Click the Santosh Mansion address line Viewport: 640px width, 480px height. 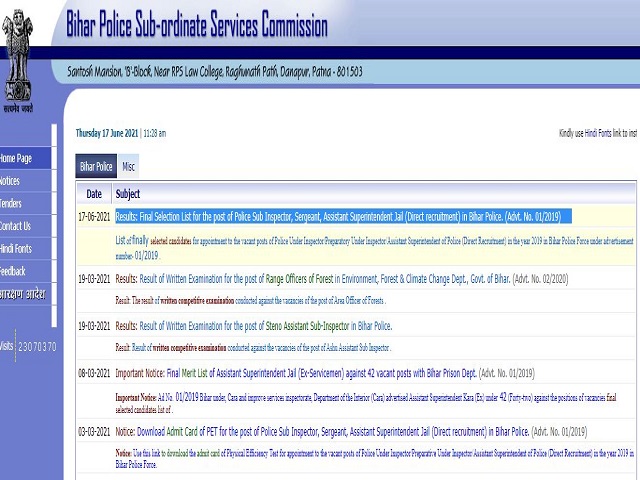point(215,72)
